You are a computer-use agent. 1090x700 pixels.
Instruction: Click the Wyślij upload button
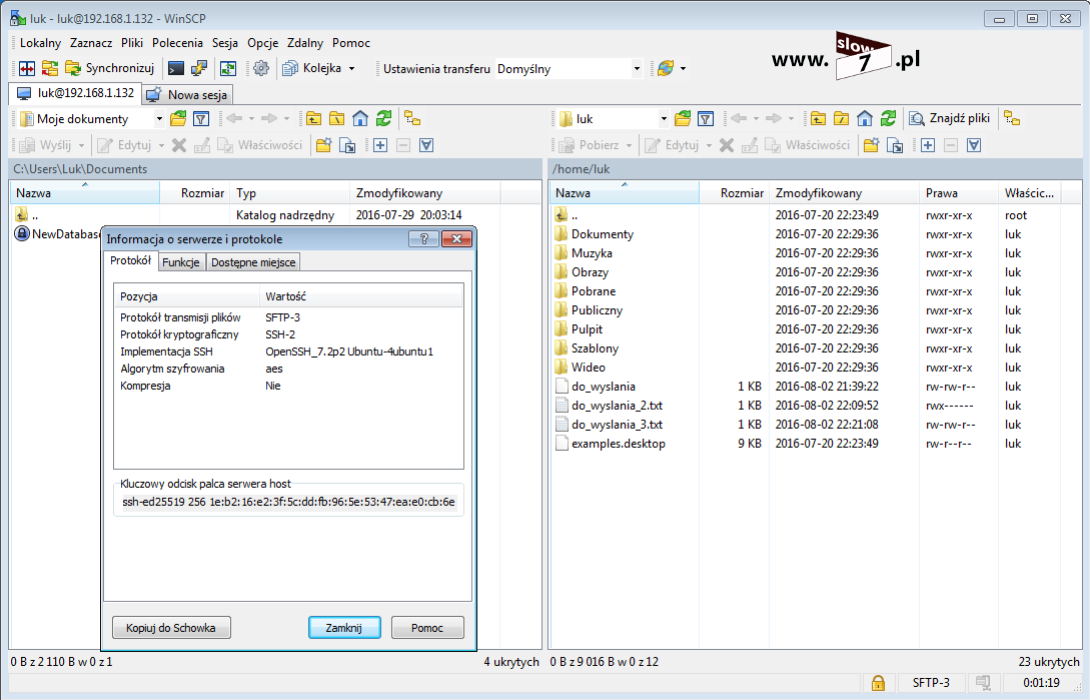point(46,145)
